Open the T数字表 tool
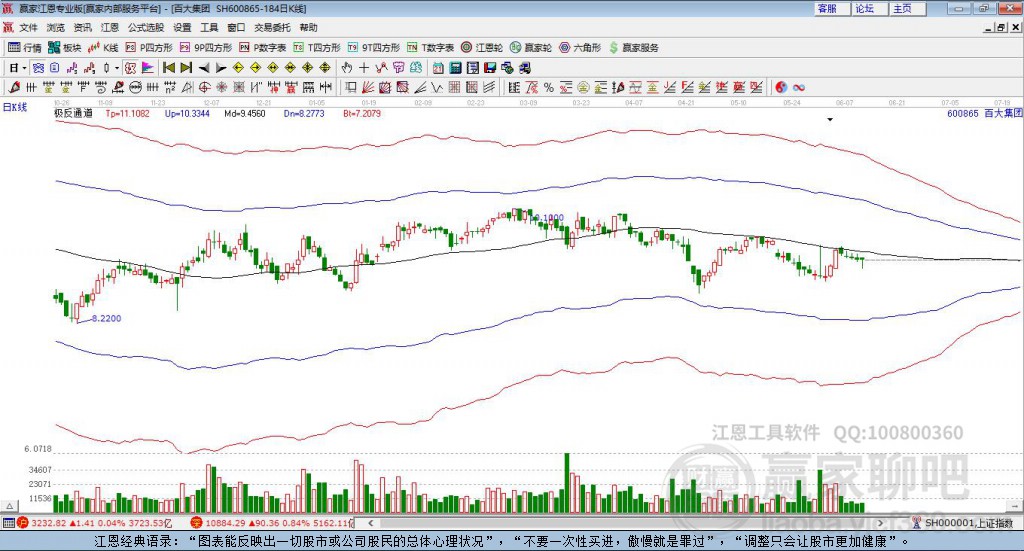Screen dimensions: 1024x551 [430, 48]
